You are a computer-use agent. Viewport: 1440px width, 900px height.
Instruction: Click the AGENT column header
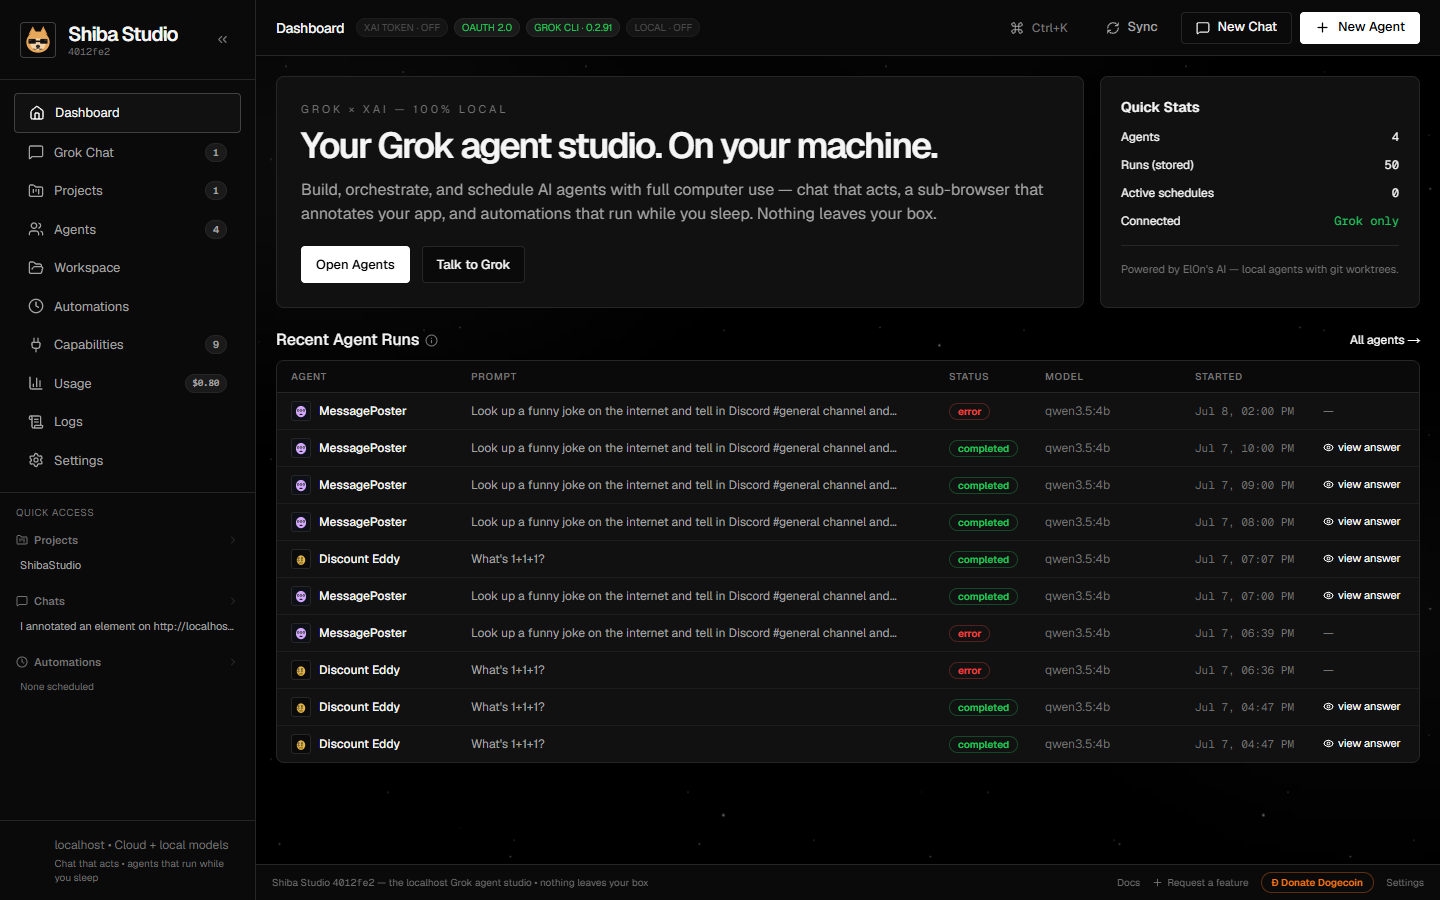[x=309, y=377]
